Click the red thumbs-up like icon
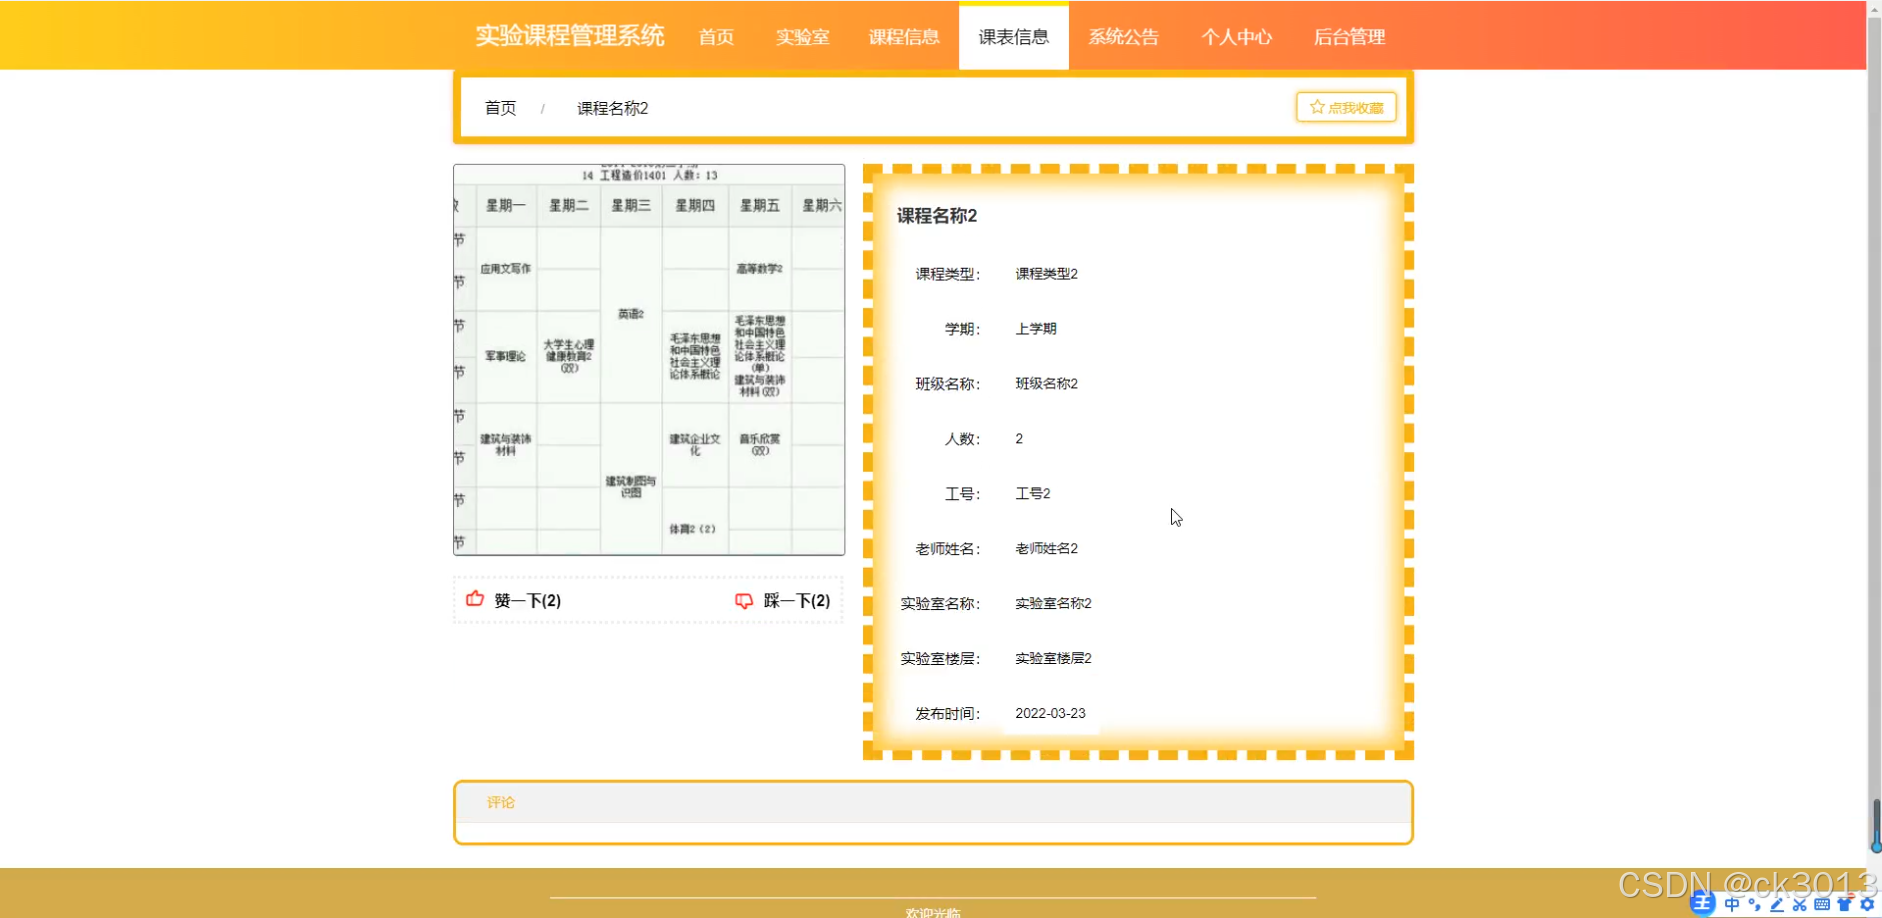Viewport: 1882px width, 918px height. tap(475, 600)
